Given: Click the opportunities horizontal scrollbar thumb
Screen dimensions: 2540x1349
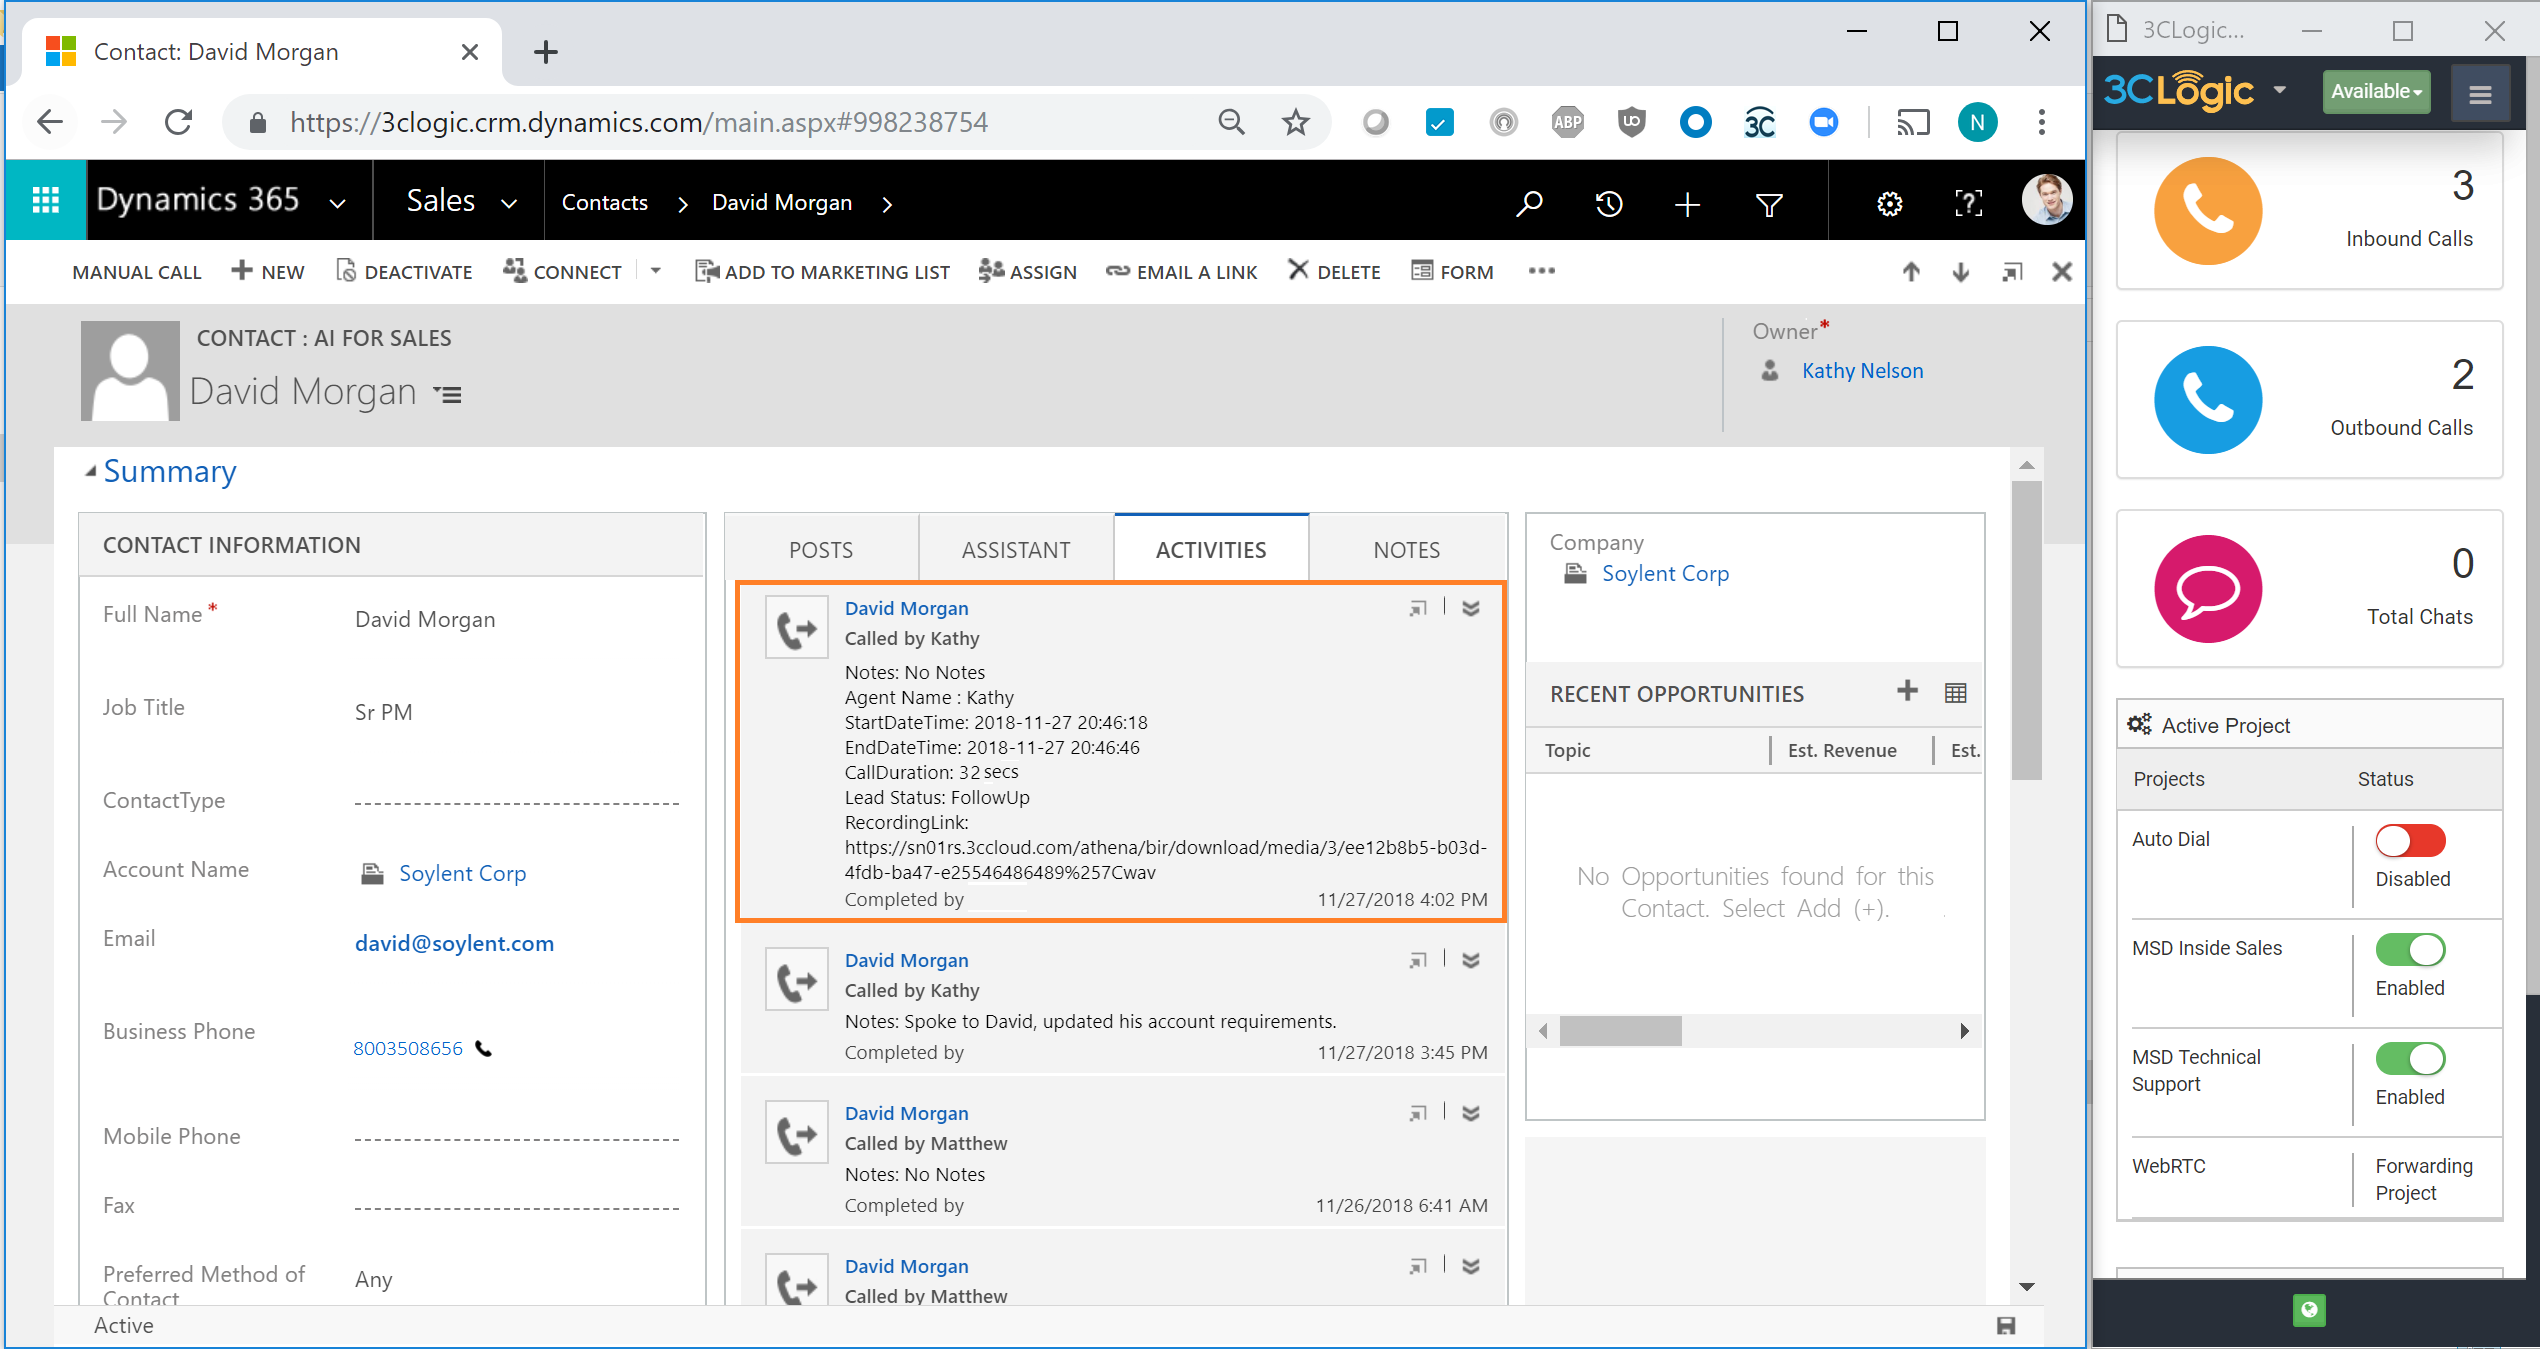Looking at the screenshot, I should click(x=1620, y=1031).
